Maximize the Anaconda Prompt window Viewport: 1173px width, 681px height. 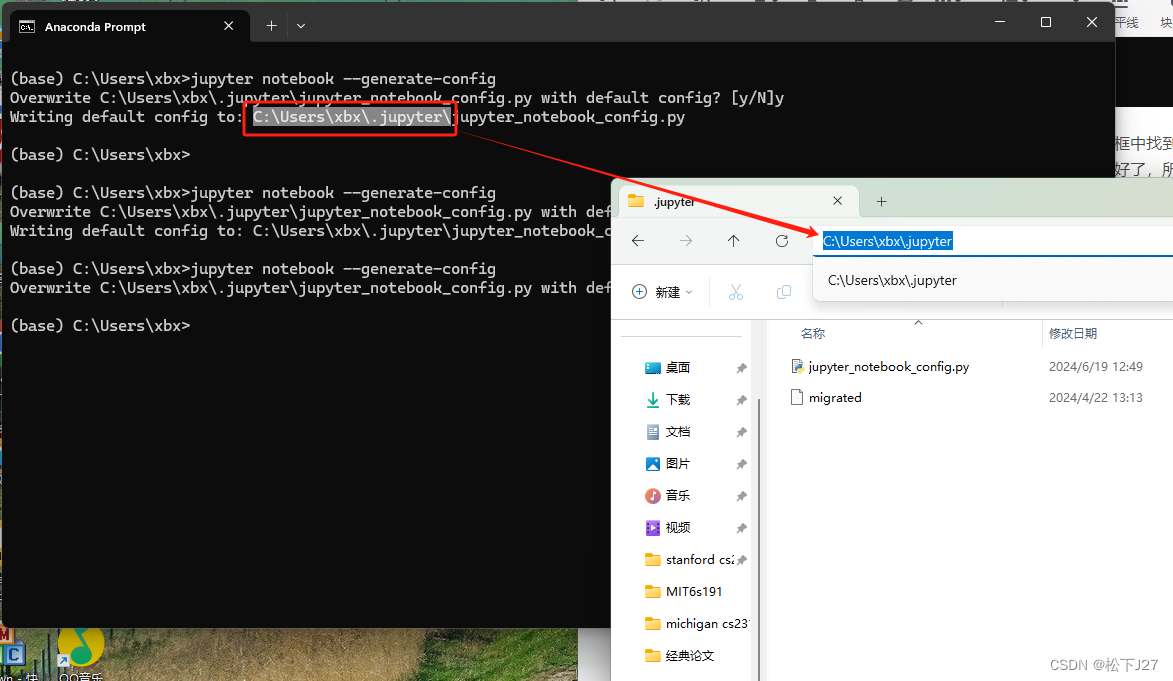[1046, 22]
